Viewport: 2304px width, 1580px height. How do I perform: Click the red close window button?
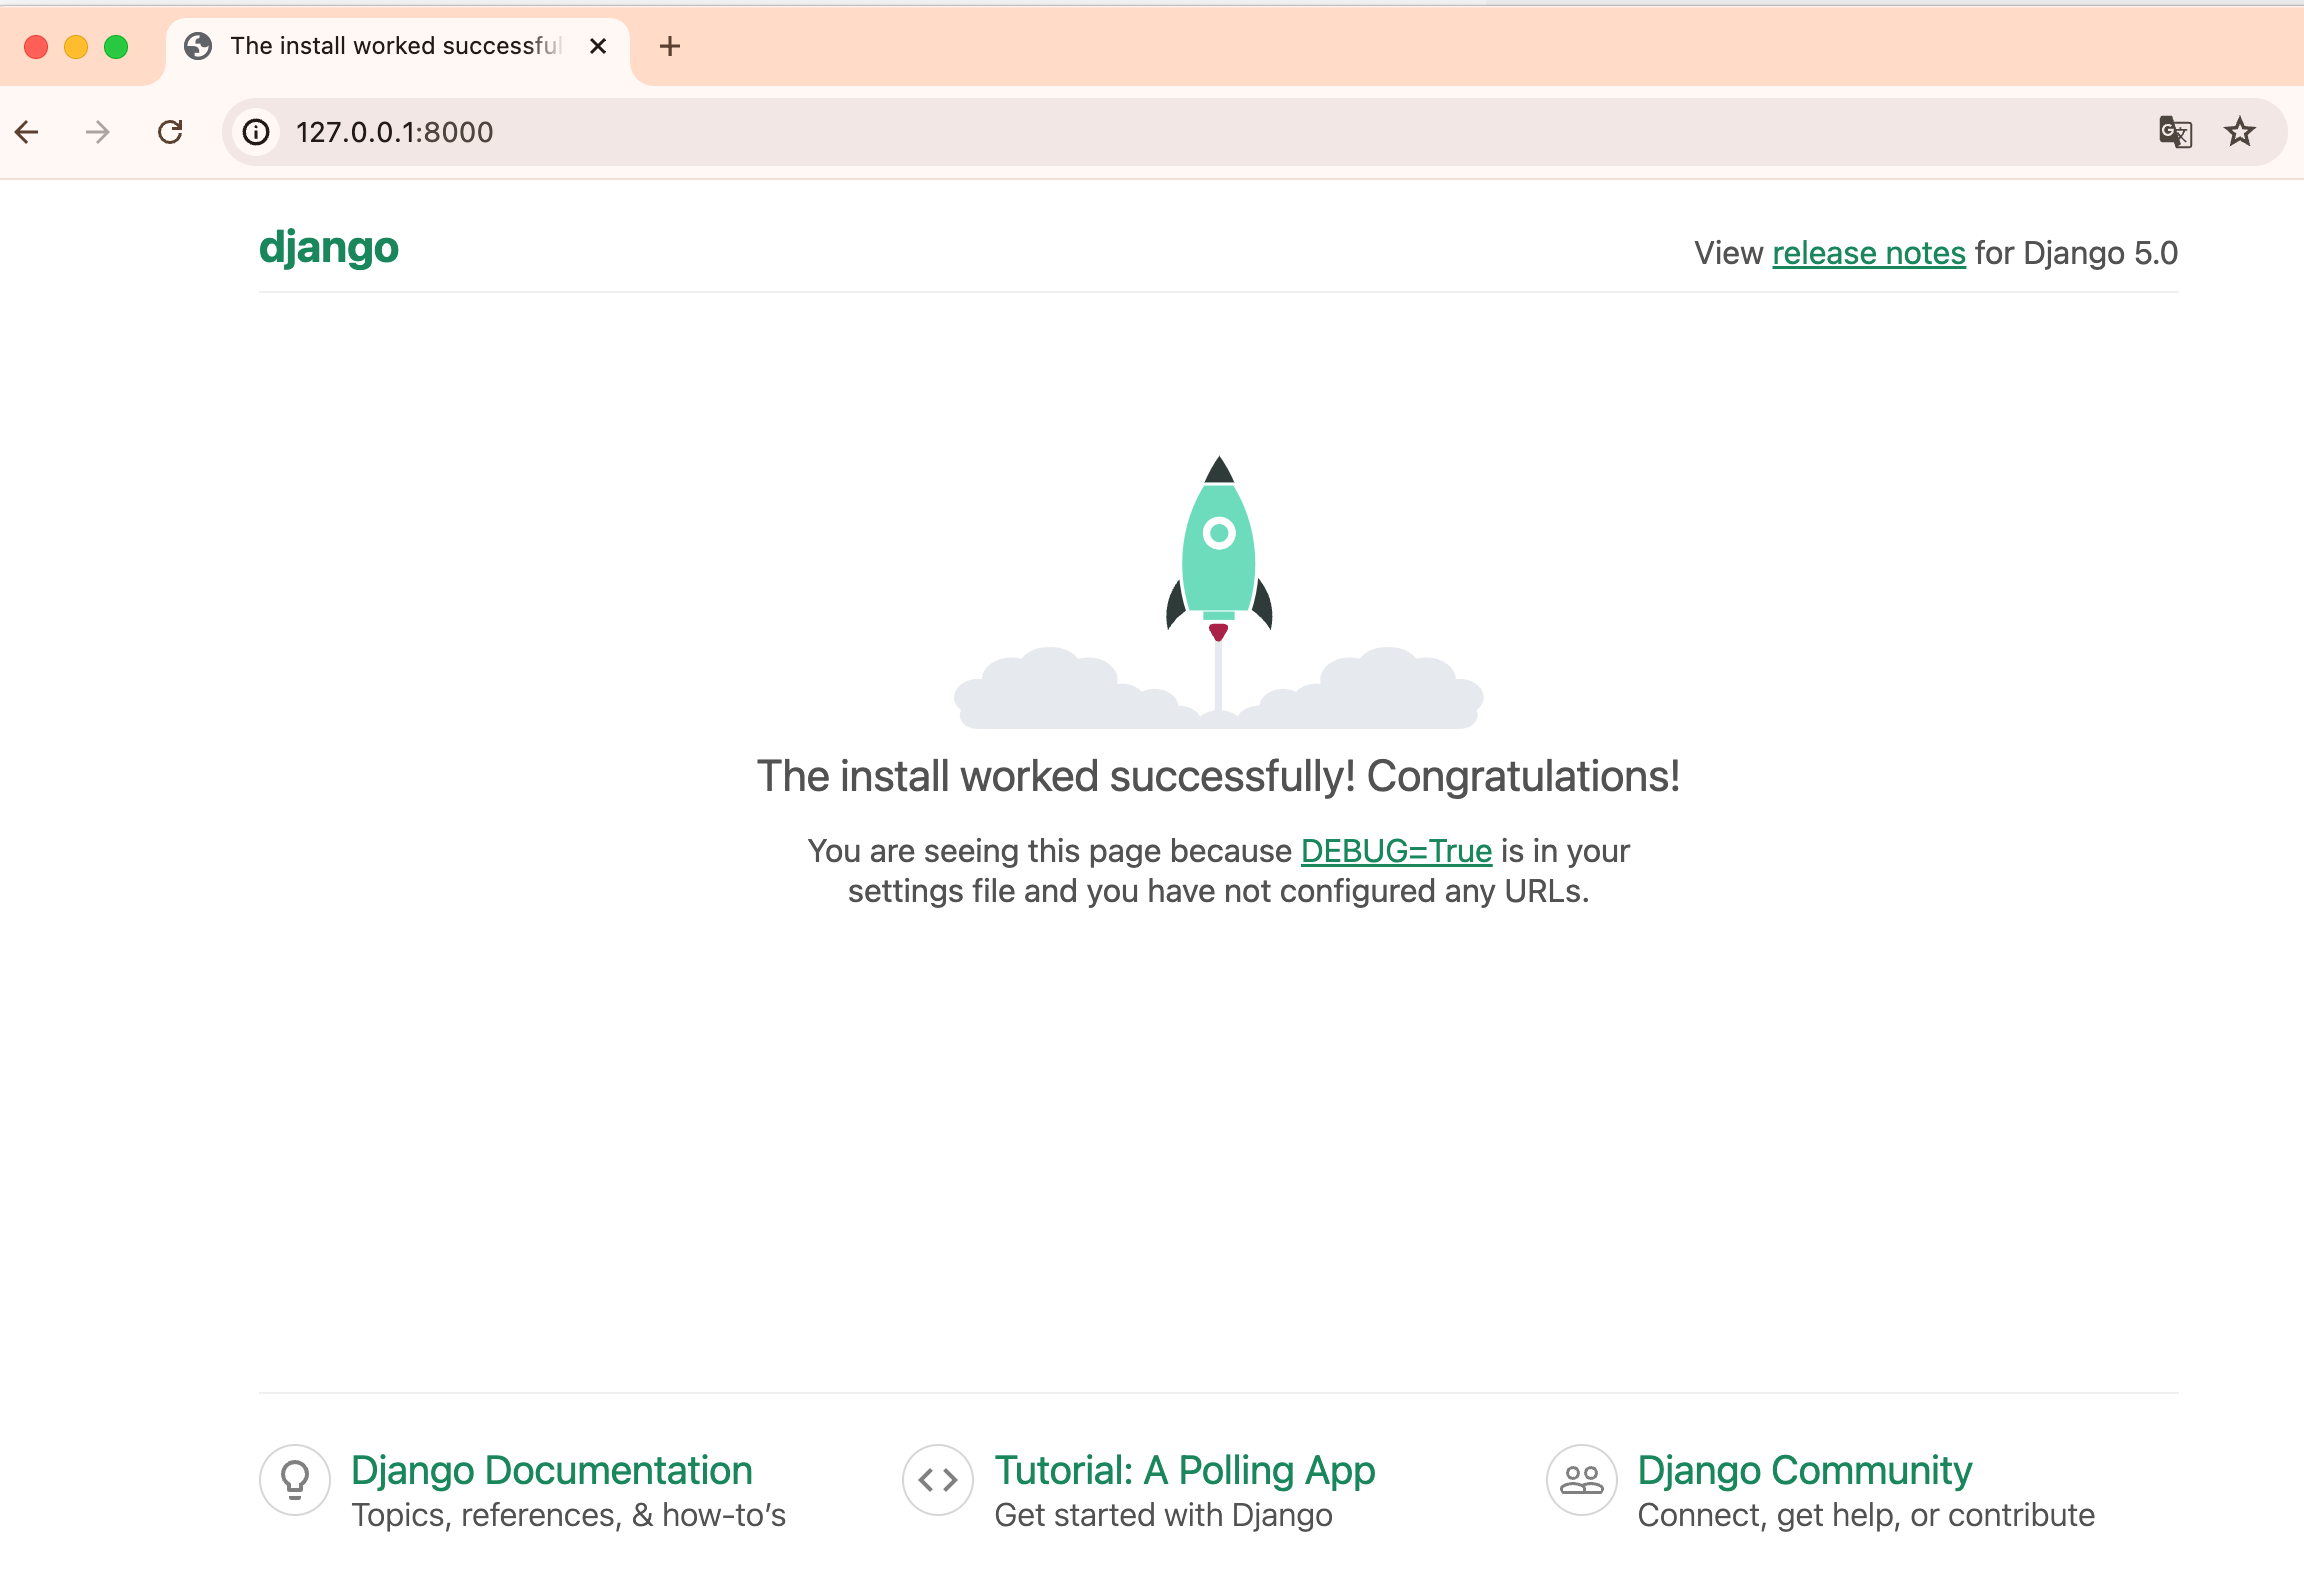[x=36, y=47]
